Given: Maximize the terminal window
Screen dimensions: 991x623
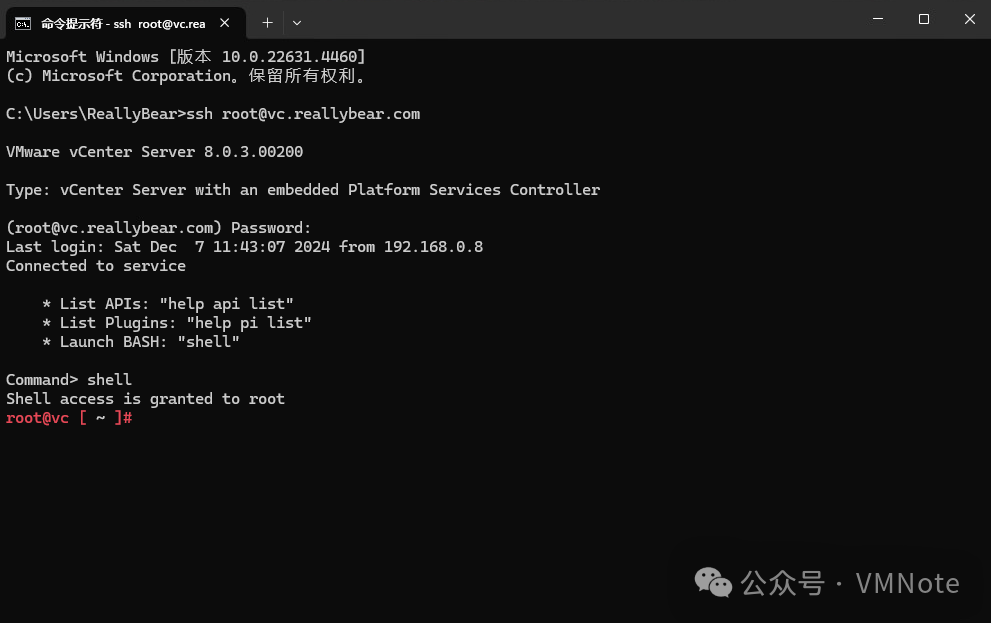Looking at the screenshot, I should point(923,19).
